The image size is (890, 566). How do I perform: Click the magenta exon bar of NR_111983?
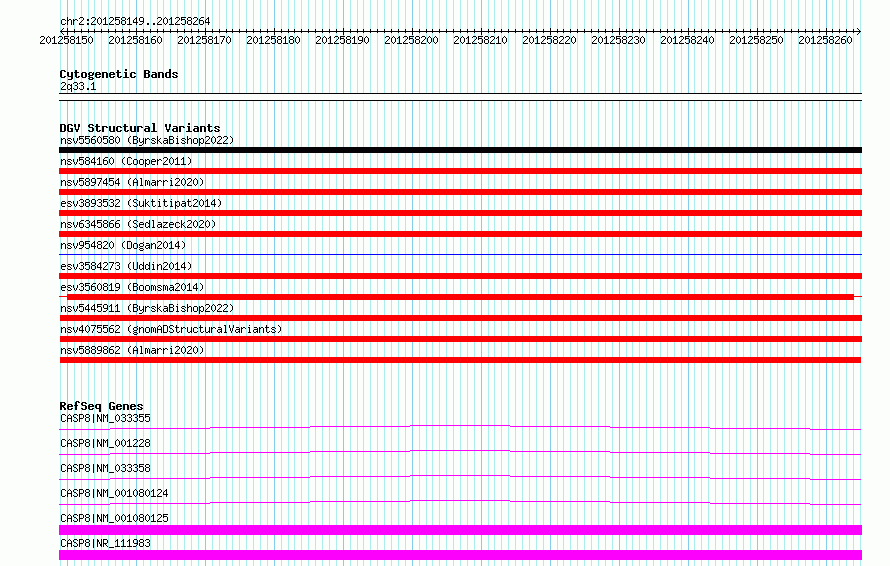(x=460, y=555)
